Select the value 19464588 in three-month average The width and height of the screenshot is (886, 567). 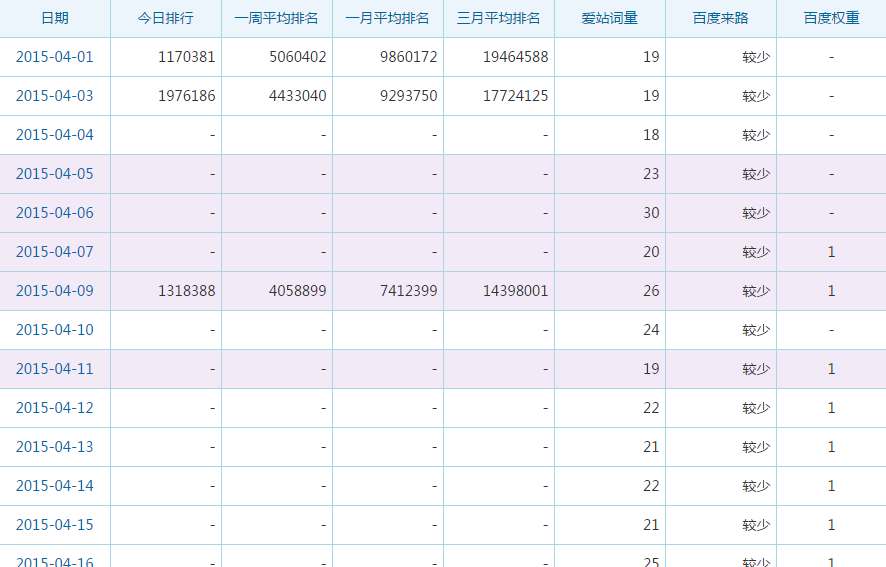(515, 57)
